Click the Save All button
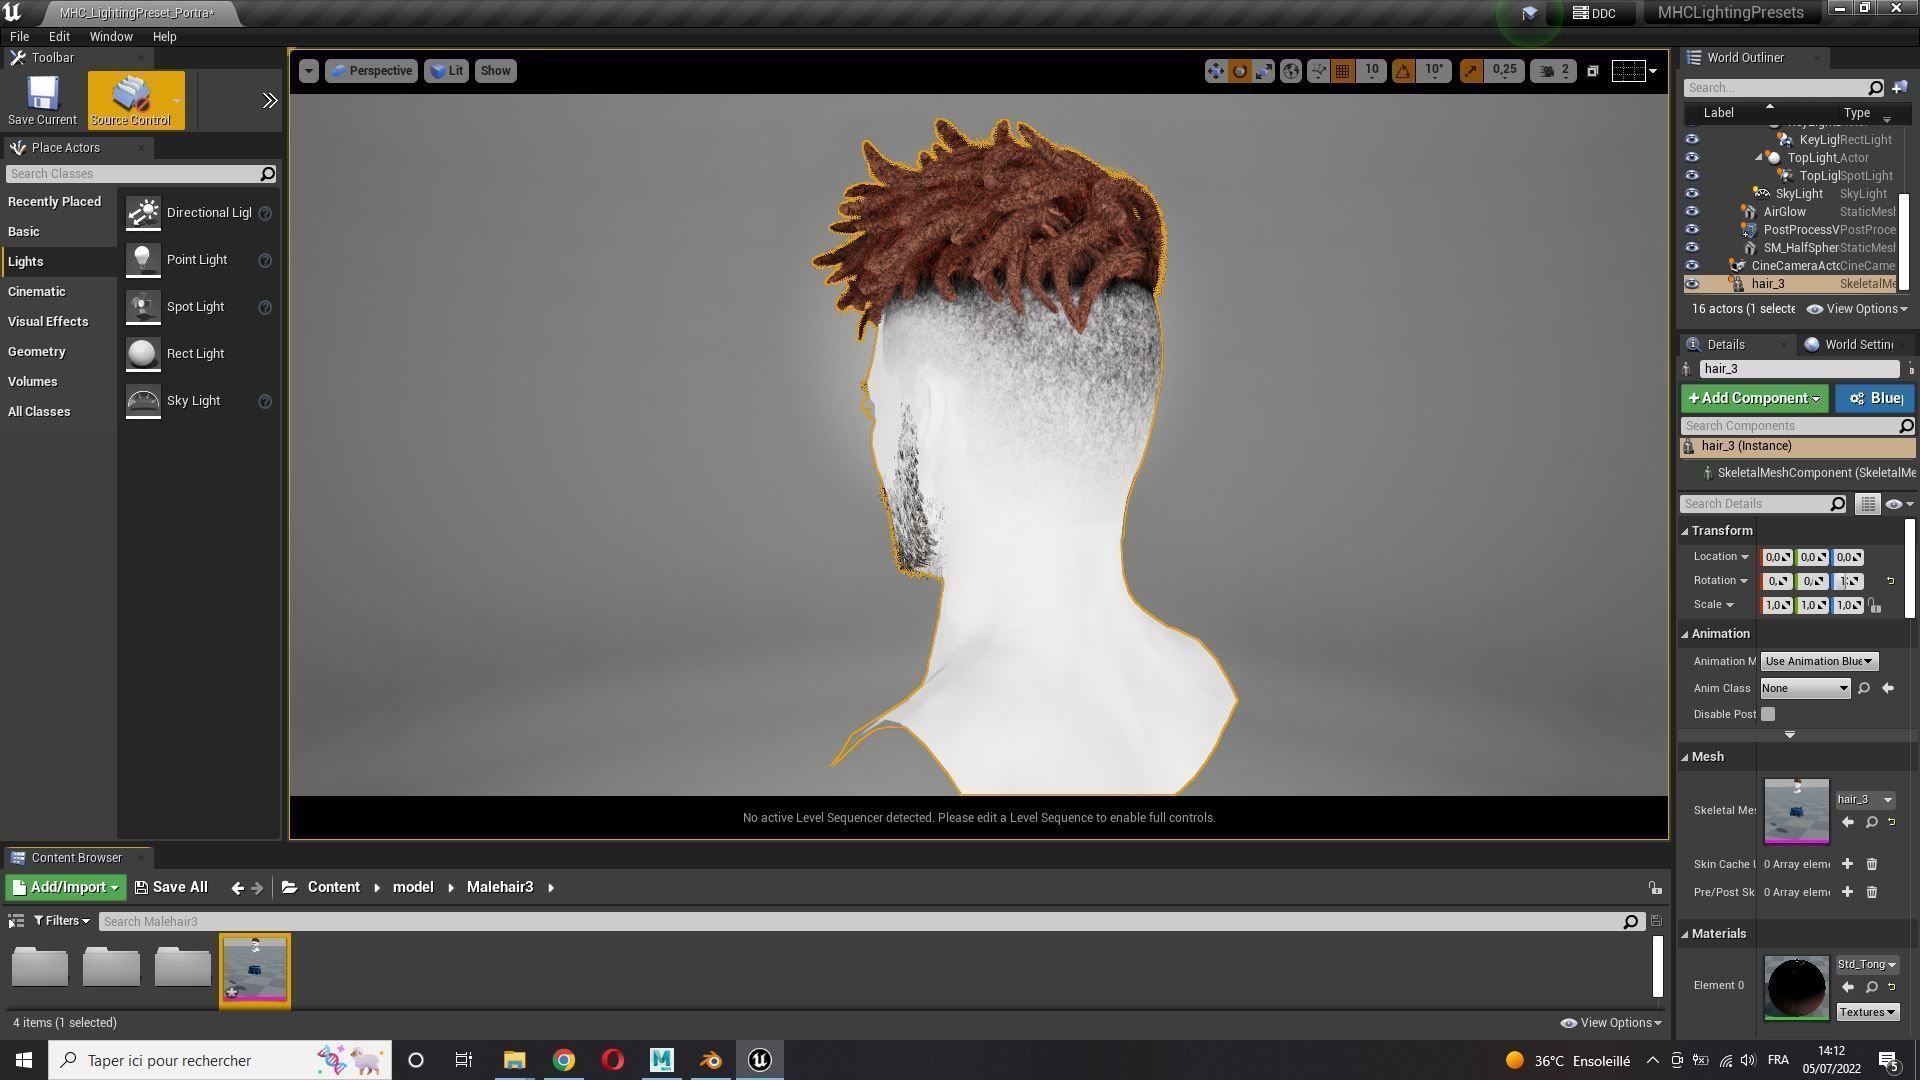 (171, 887)
